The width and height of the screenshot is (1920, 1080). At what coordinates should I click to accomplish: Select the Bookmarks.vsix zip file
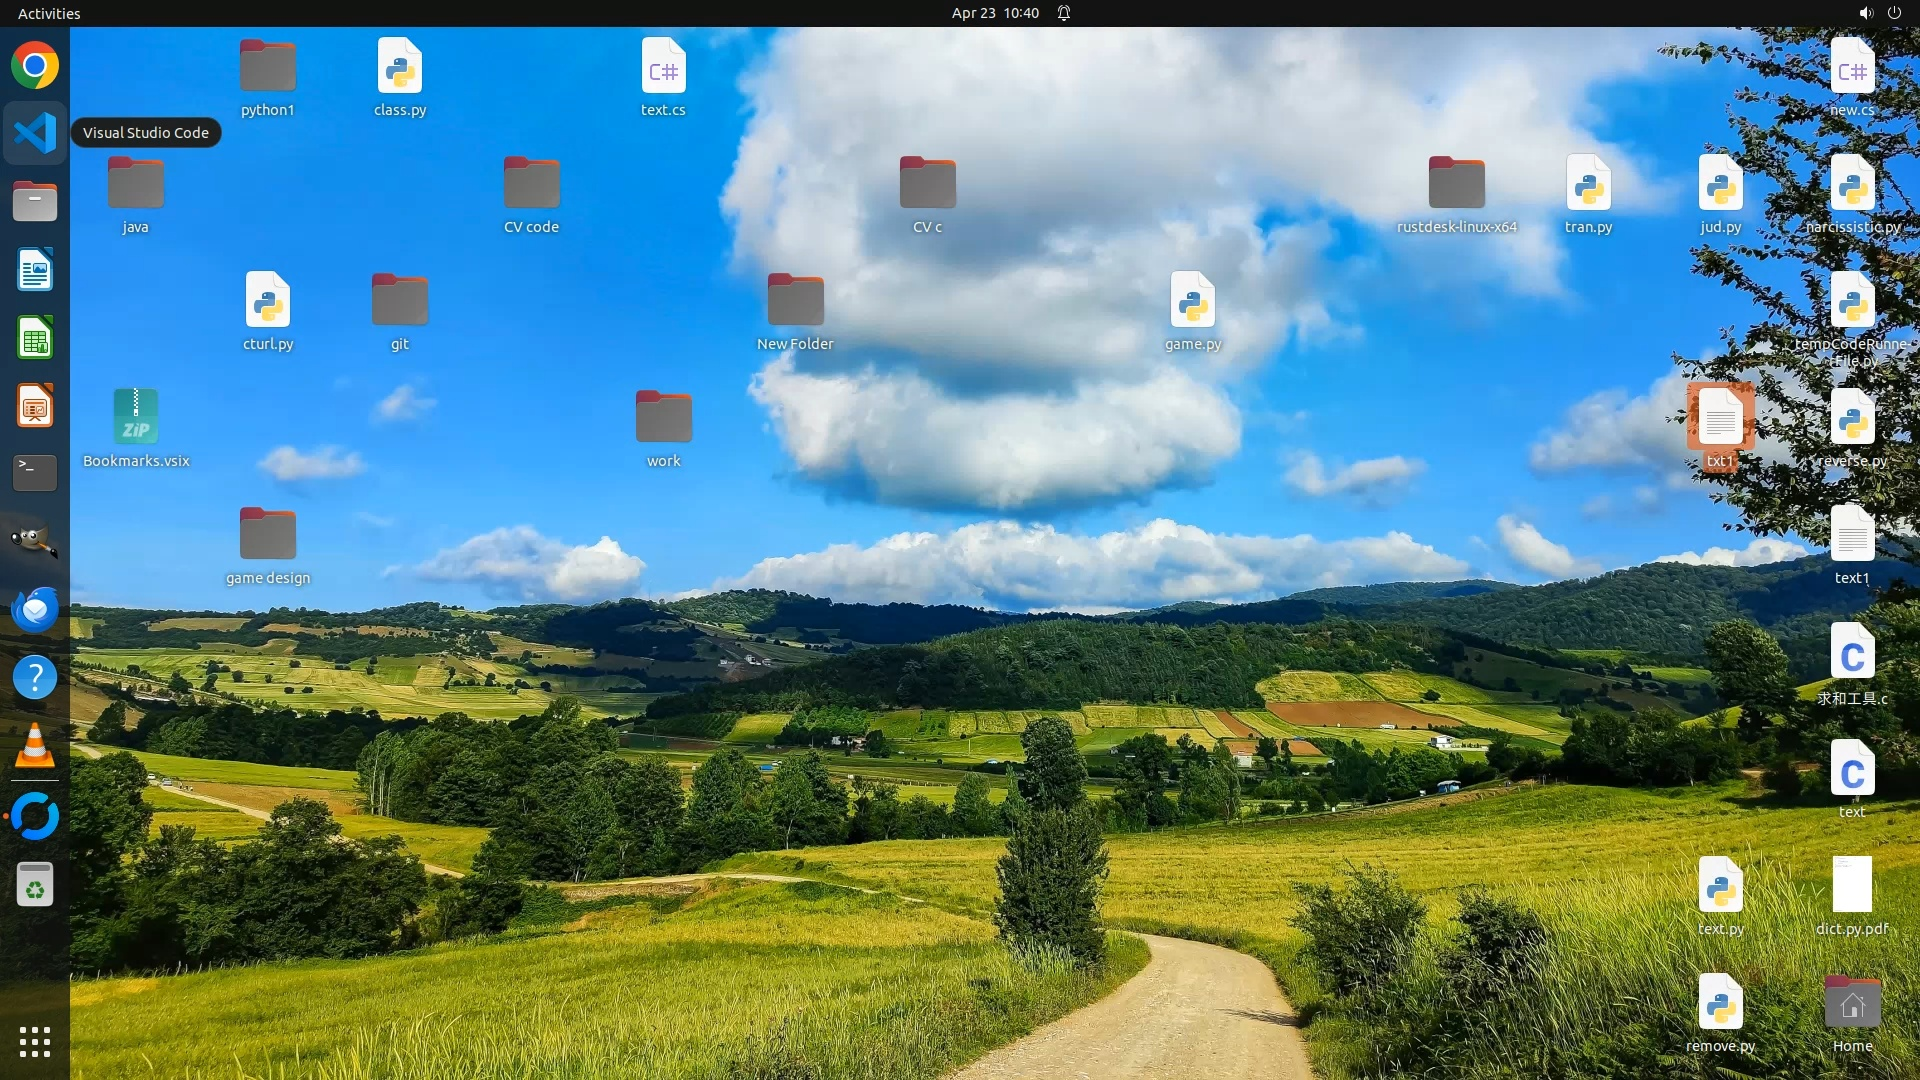(x=136, y=418)
